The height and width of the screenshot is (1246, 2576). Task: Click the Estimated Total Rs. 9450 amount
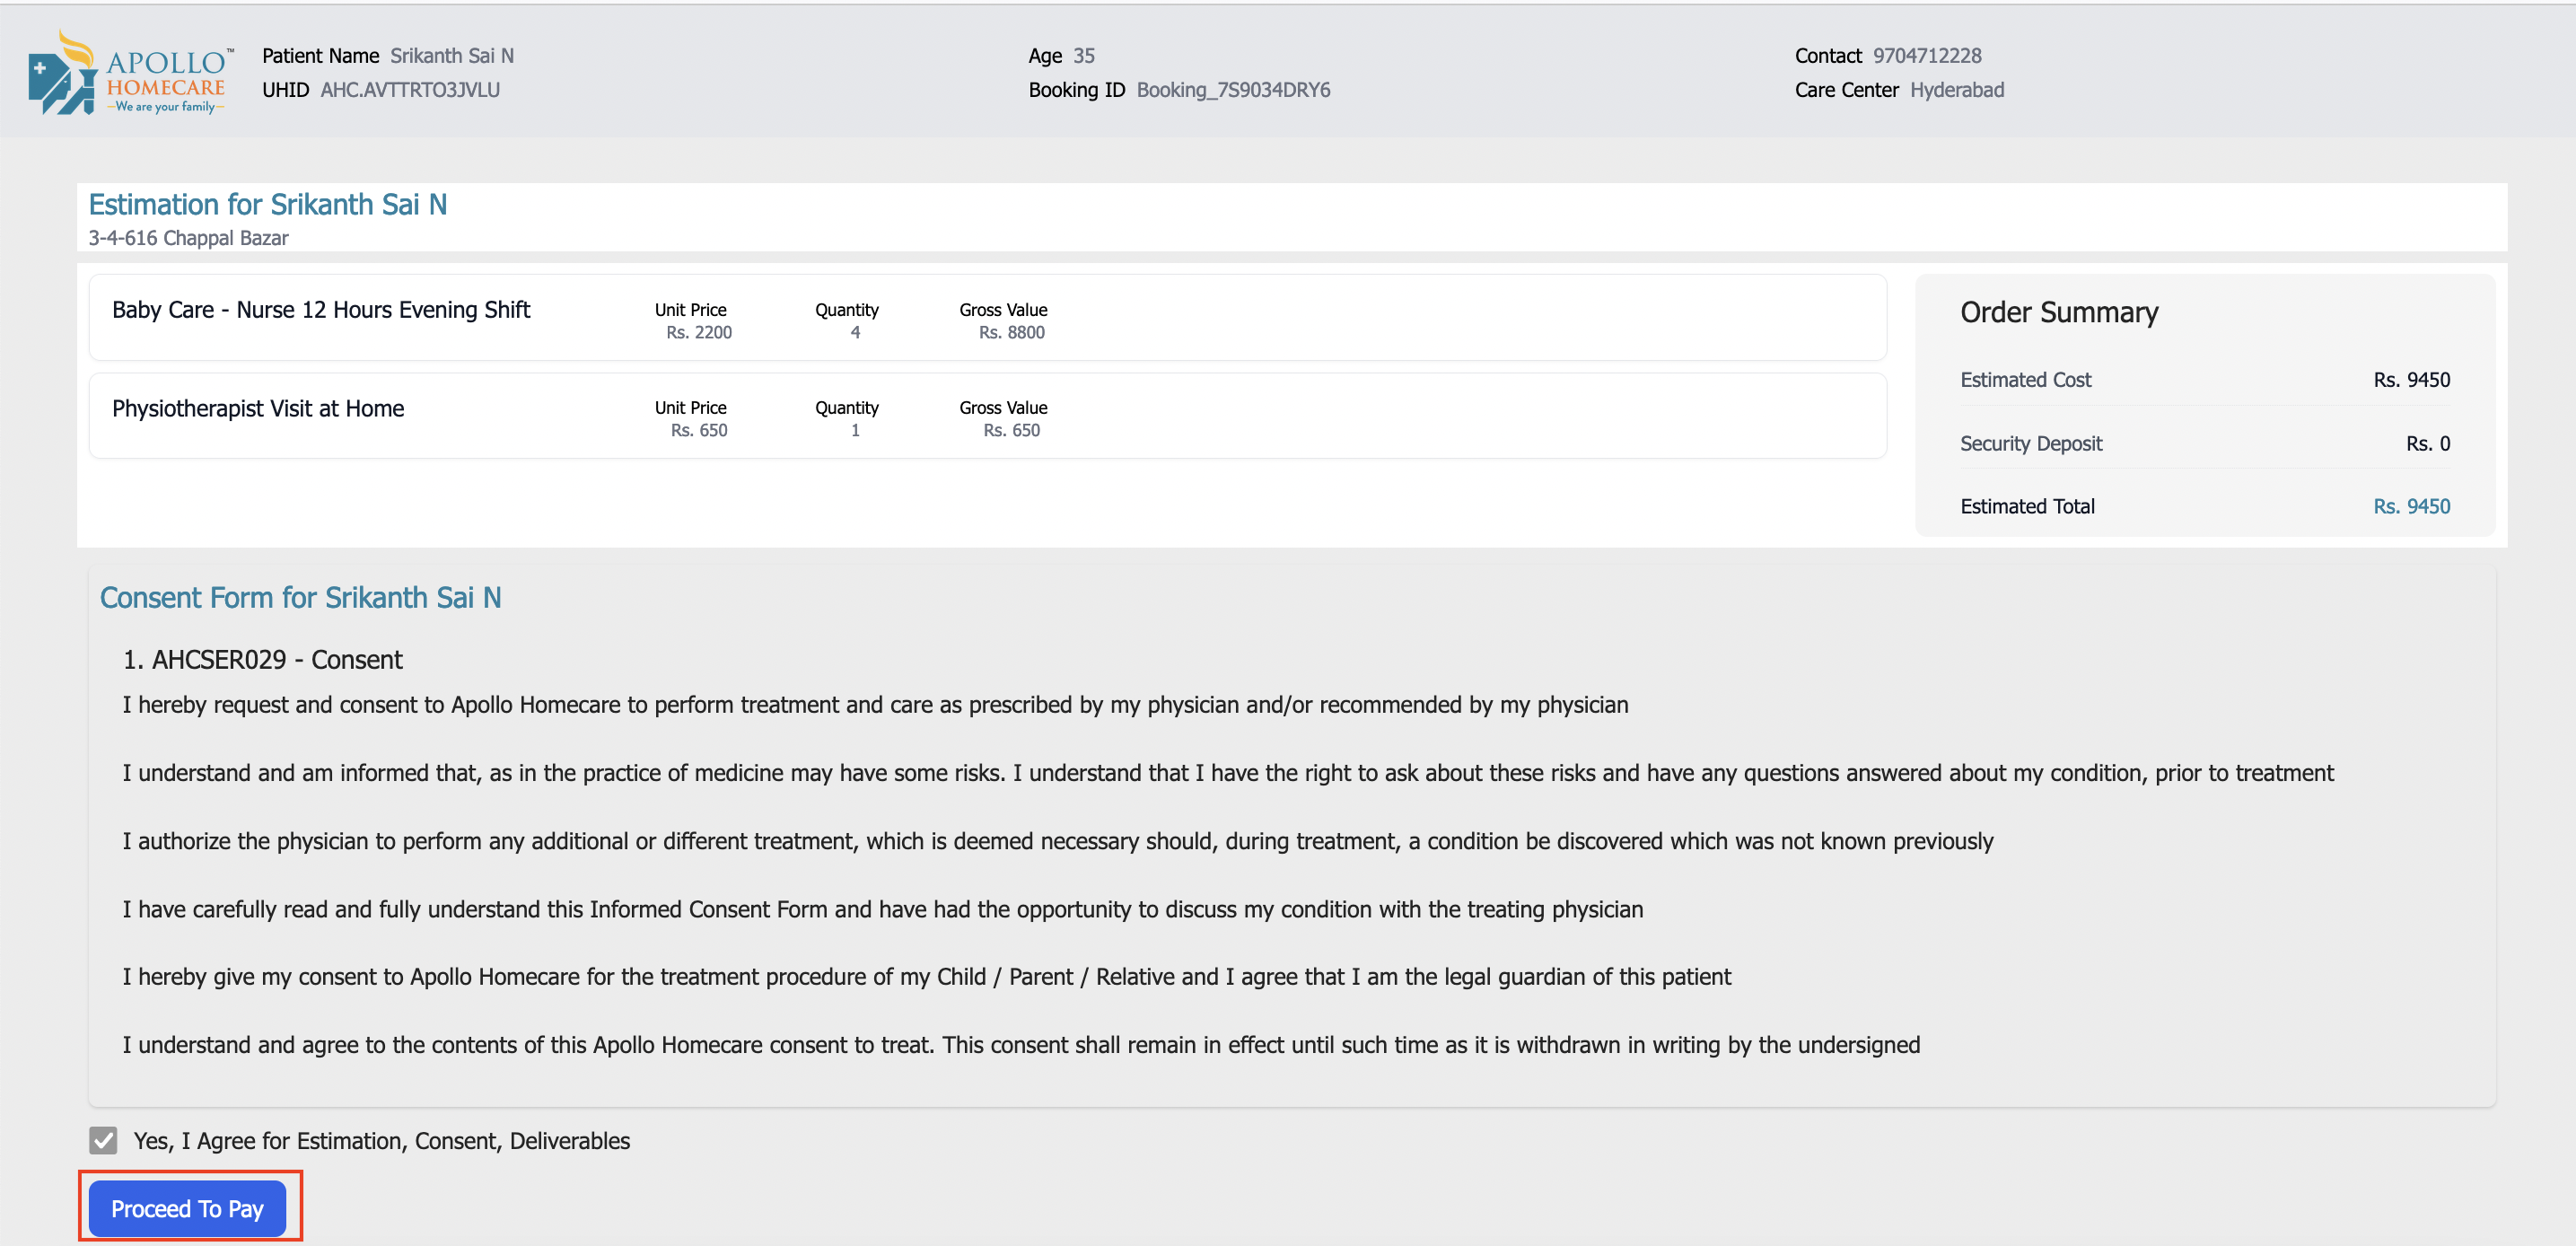pos(2411,506)
